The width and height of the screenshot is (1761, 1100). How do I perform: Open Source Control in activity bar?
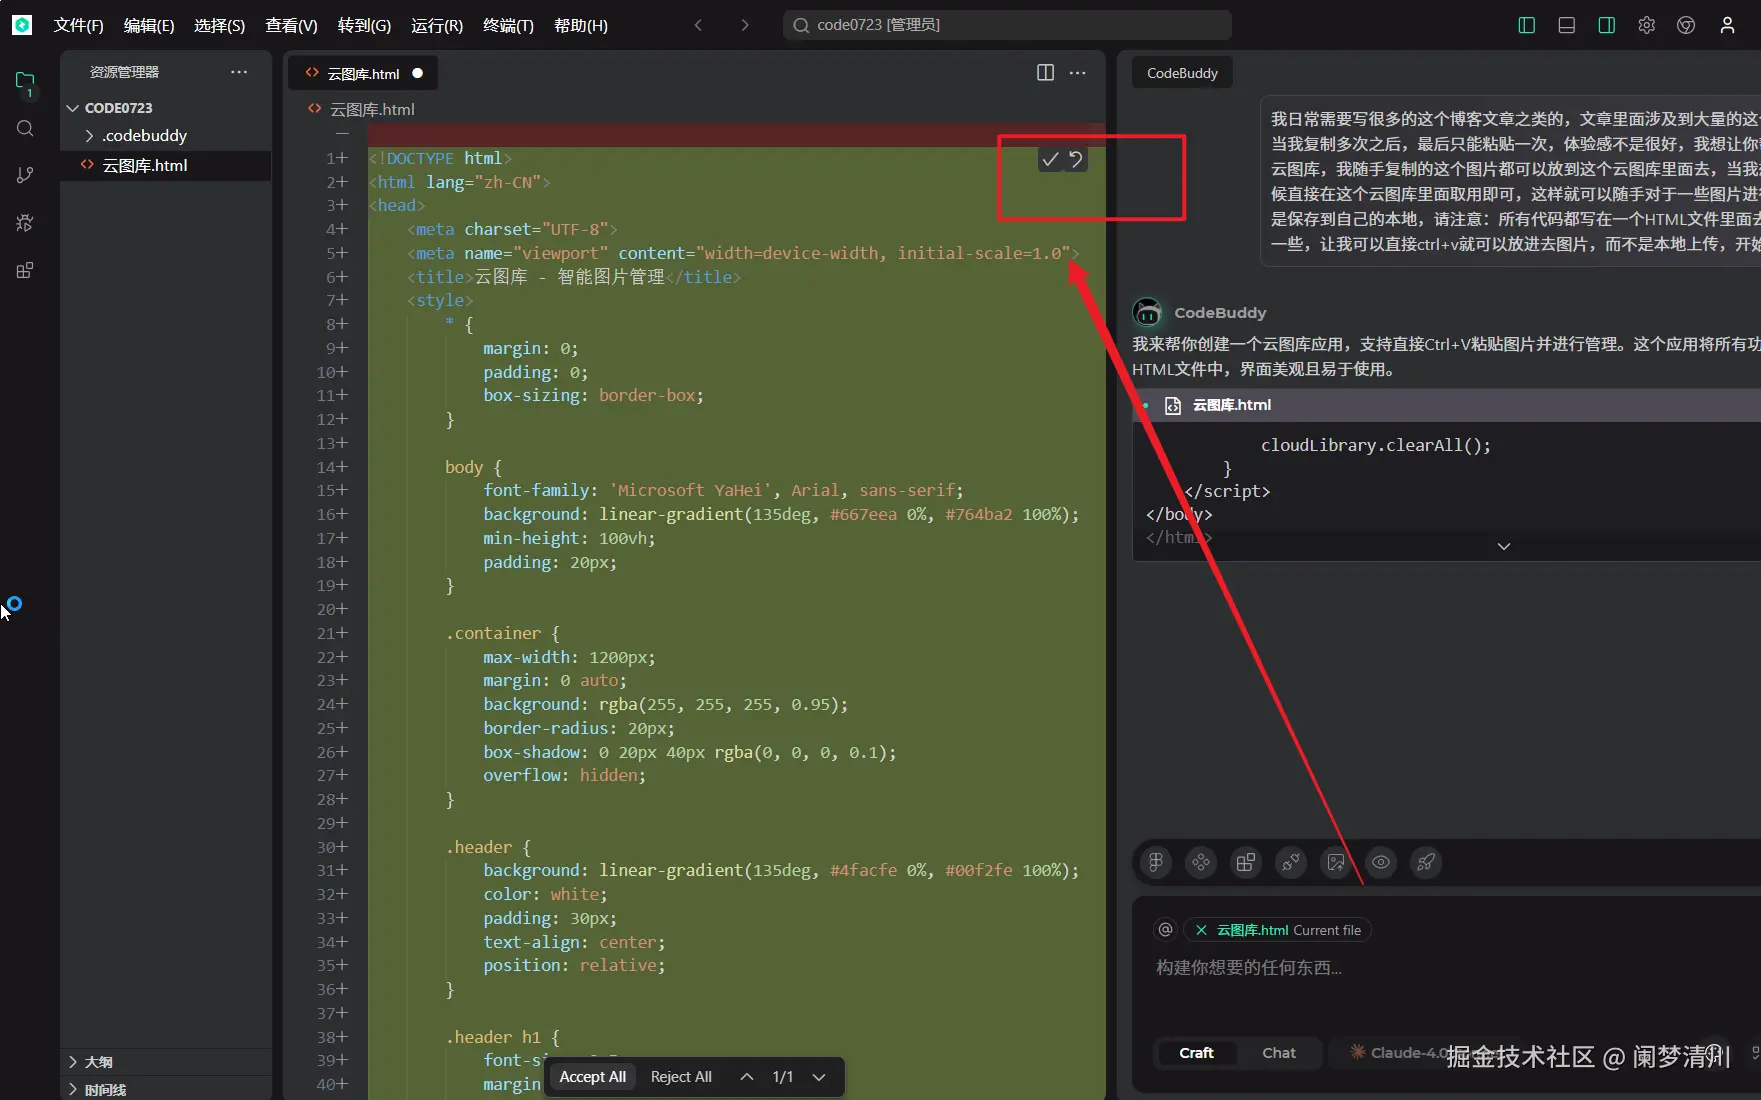coord(25,175)
